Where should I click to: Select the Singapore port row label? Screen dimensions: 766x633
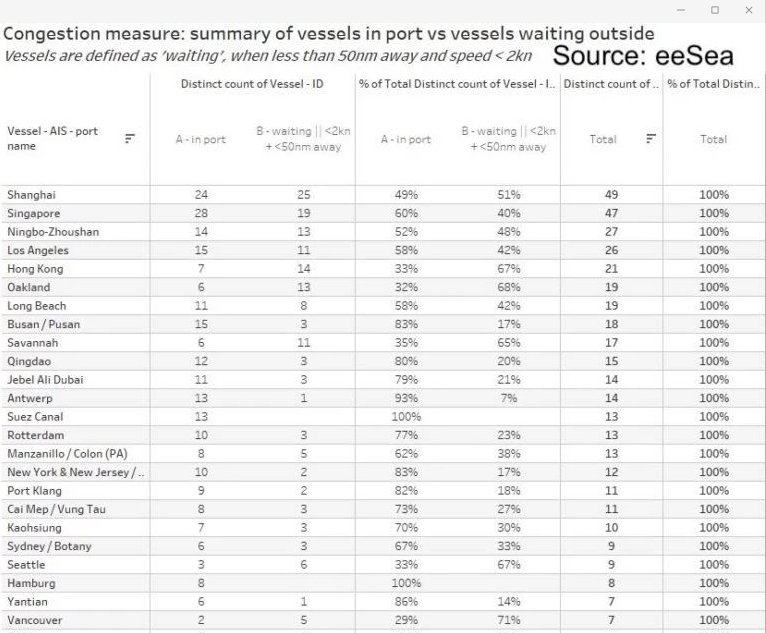[x=34, y=213]
